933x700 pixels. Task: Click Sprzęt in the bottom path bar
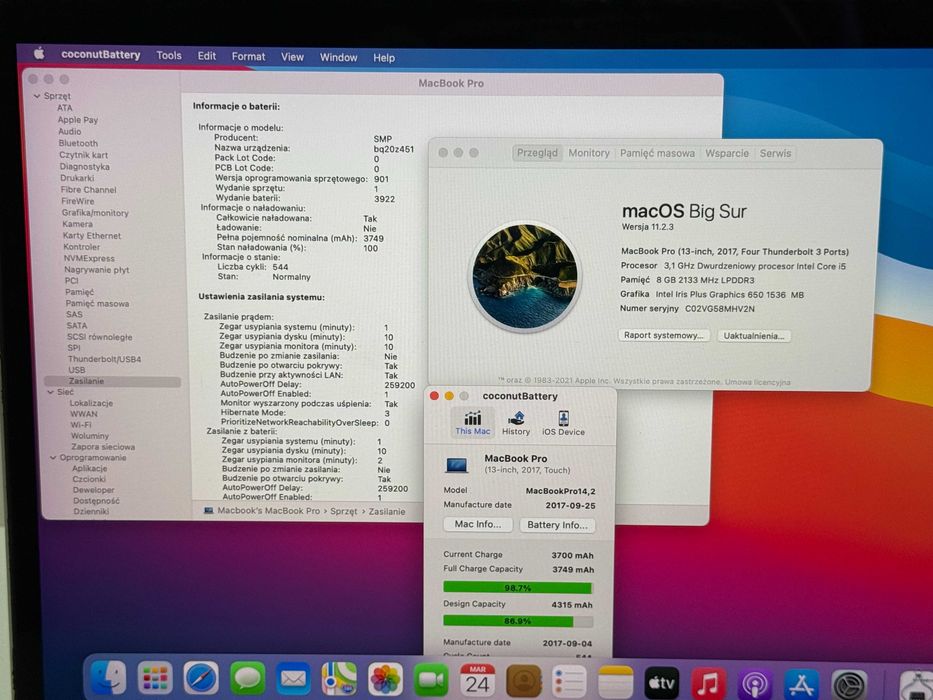coord(344,511)
